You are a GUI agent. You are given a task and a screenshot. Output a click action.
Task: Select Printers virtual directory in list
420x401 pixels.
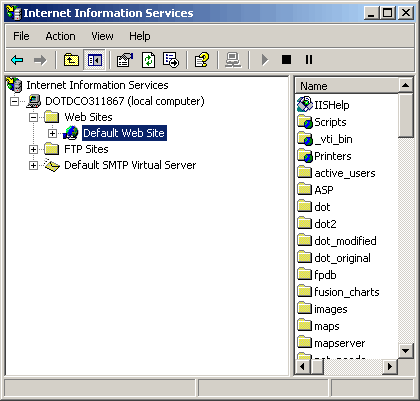coord(333,156)
